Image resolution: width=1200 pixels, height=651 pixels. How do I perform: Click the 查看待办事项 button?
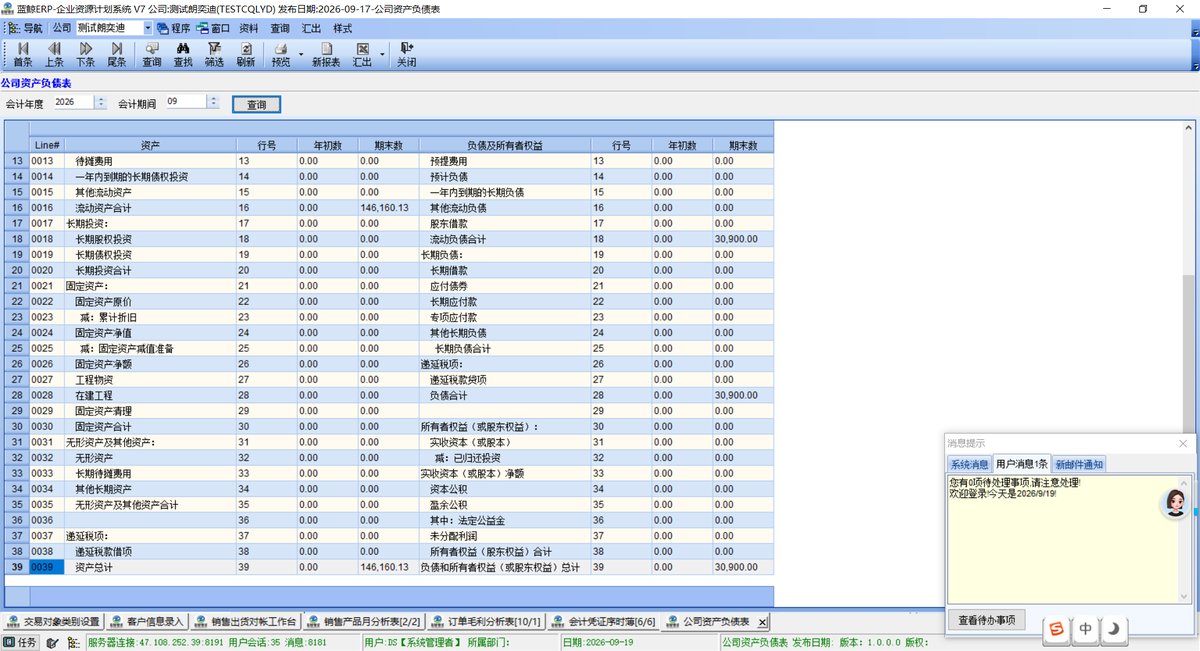click(x=986, y=620)
